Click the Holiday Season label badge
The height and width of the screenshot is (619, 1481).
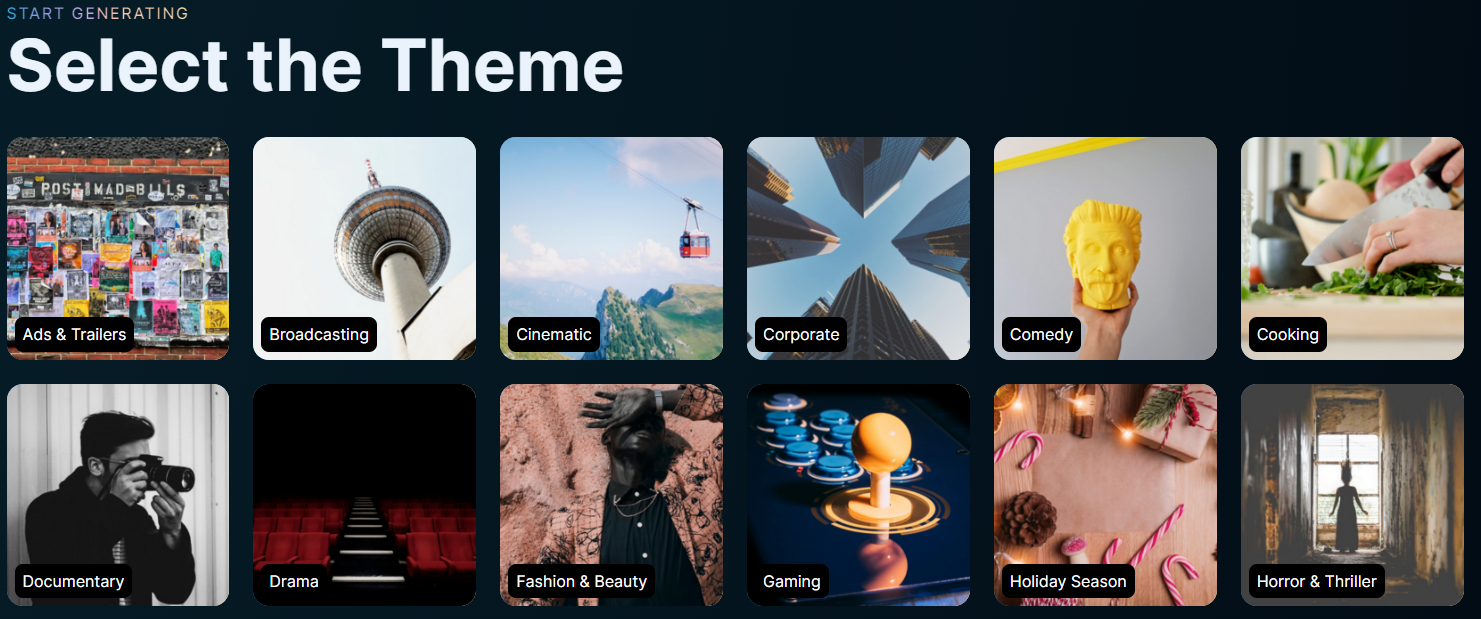click(1068, 581)
